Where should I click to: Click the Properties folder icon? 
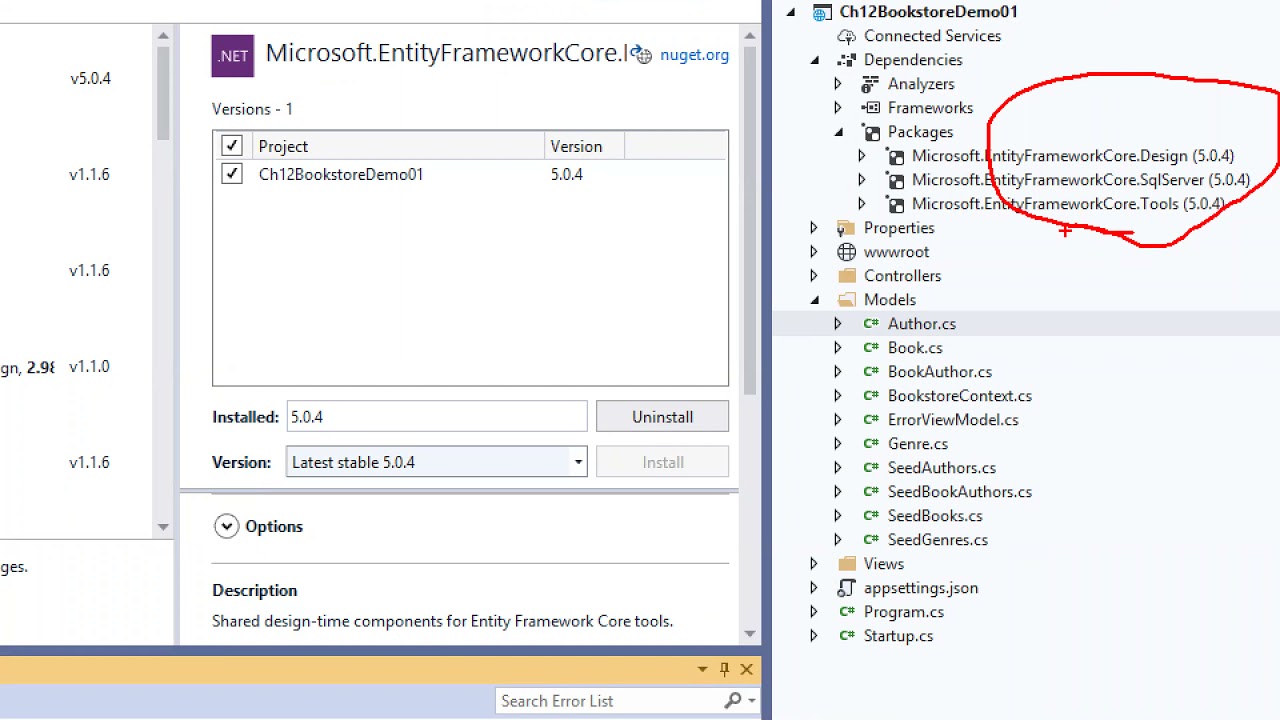pyautogui.click(x=846, y=228)
